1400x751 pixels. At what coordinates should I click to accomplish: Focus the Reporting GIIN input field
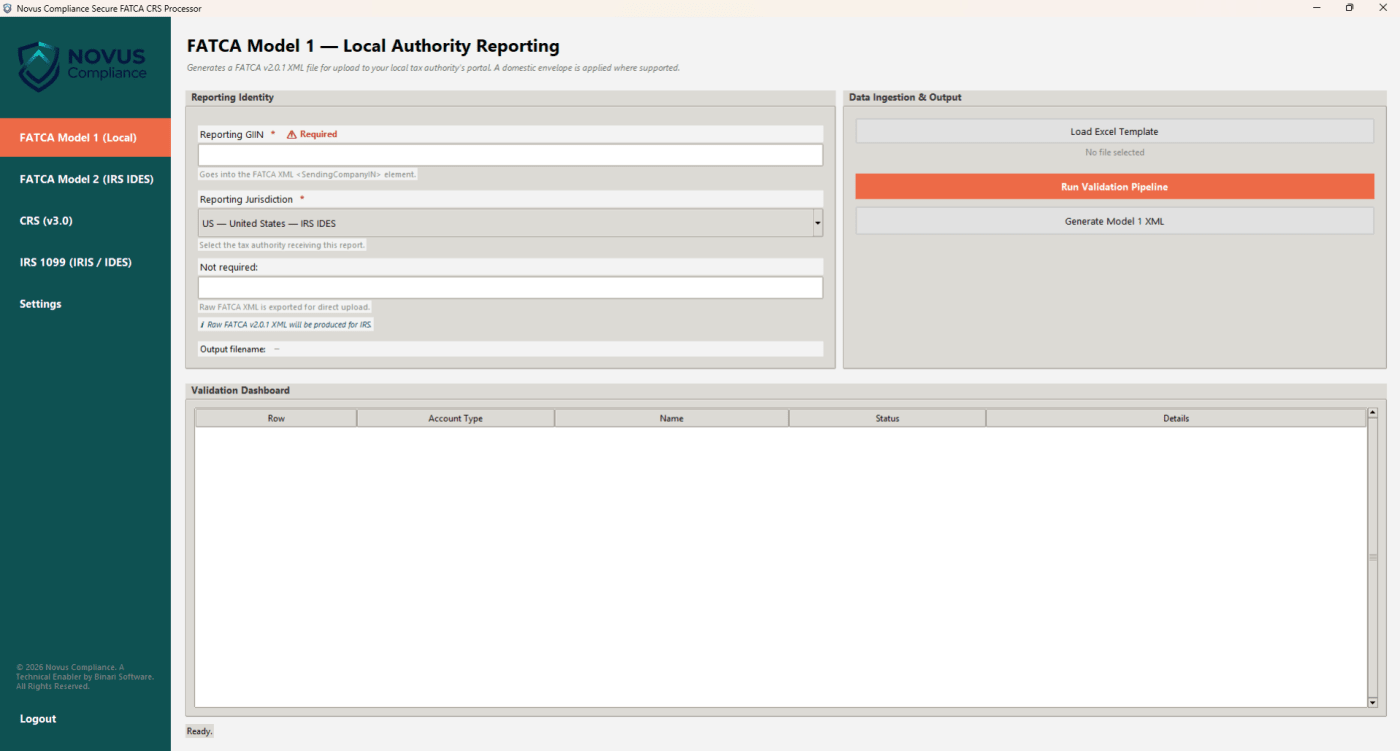[510, 155]
